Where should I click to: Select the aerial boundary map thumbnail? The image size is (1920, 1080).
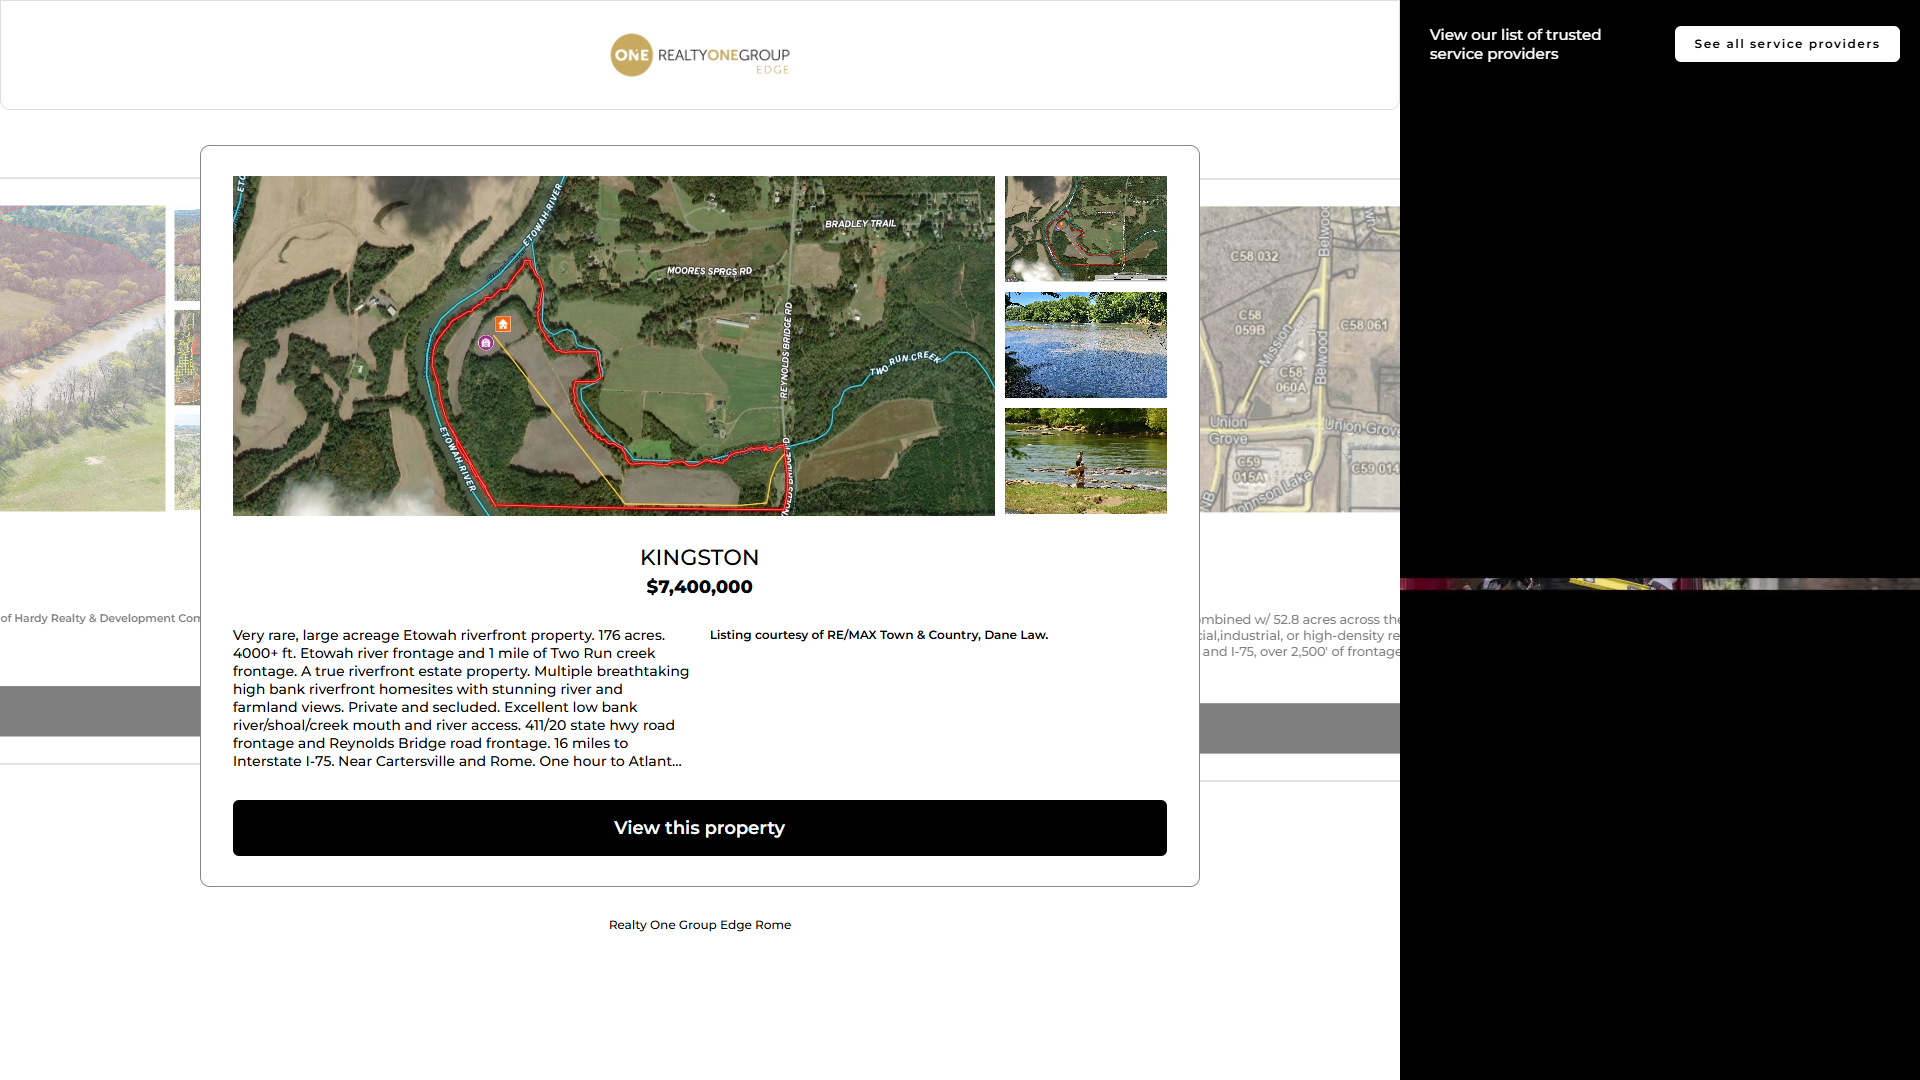[1085, 229]
